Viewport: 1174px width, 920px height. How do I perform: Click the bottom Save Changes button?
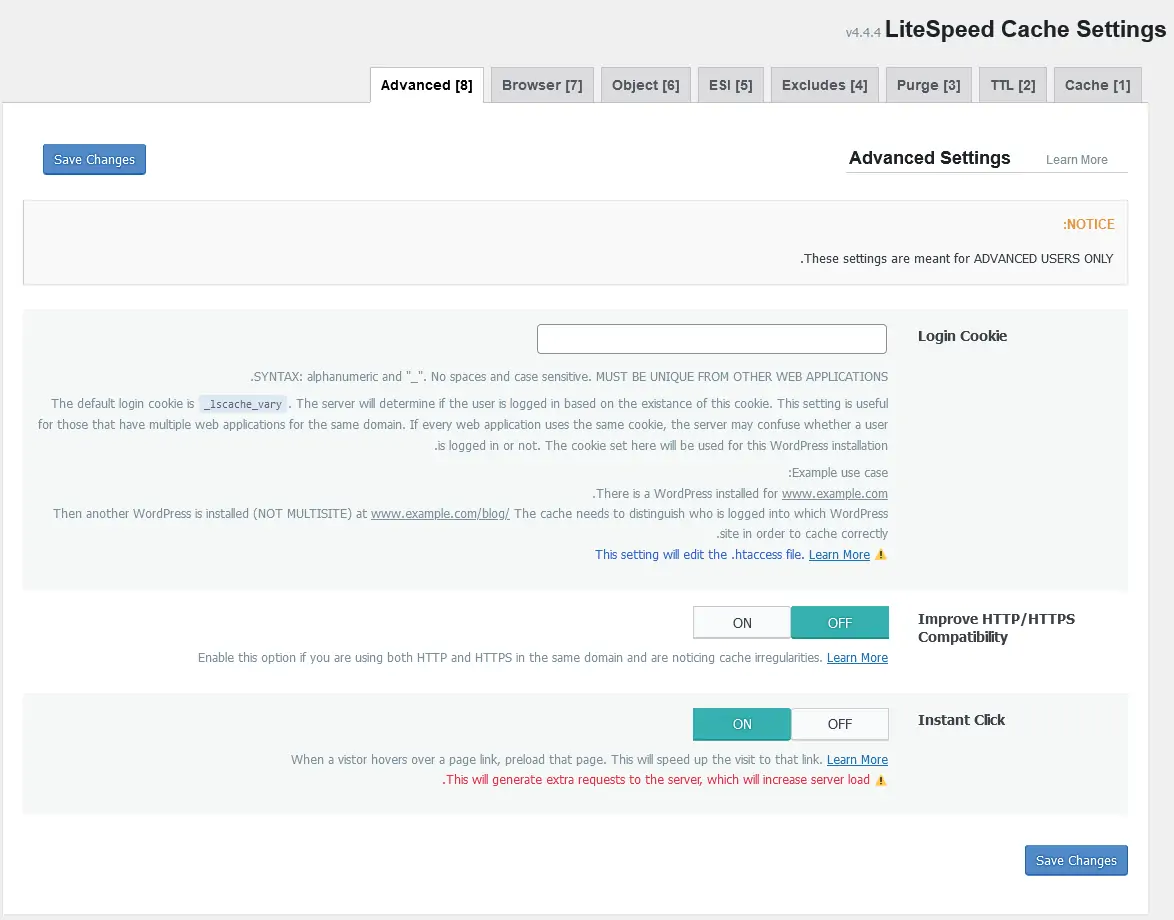pos(1076,860)
